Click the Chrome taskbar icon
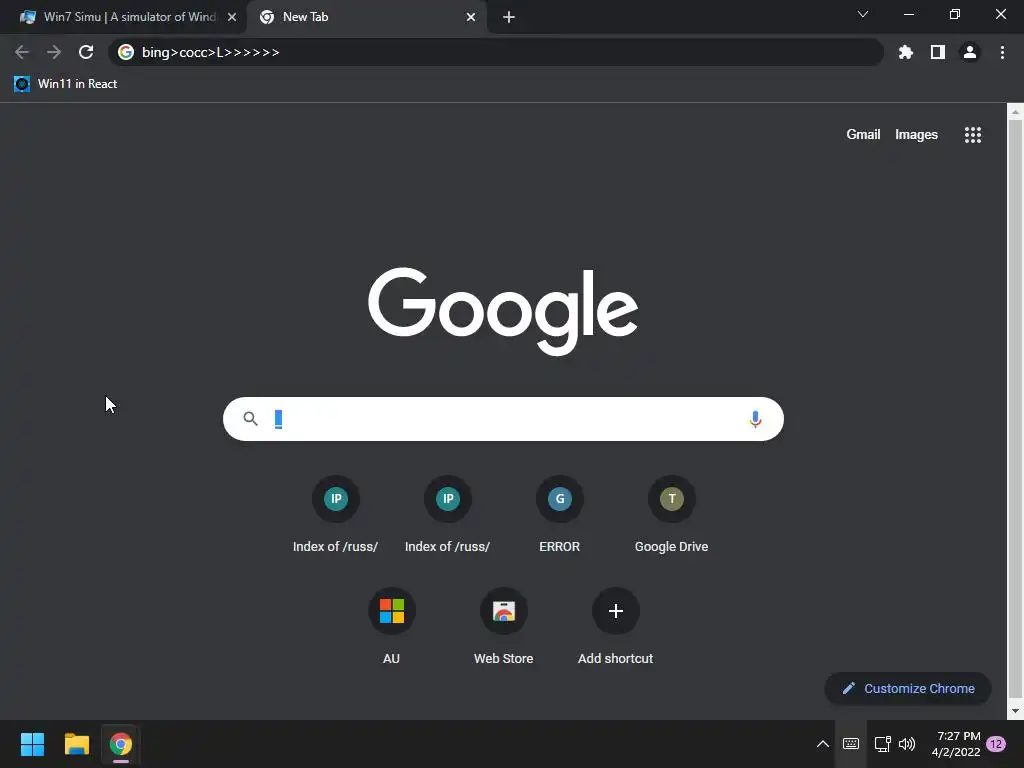The image size is (1024, 768). point(121,744)
